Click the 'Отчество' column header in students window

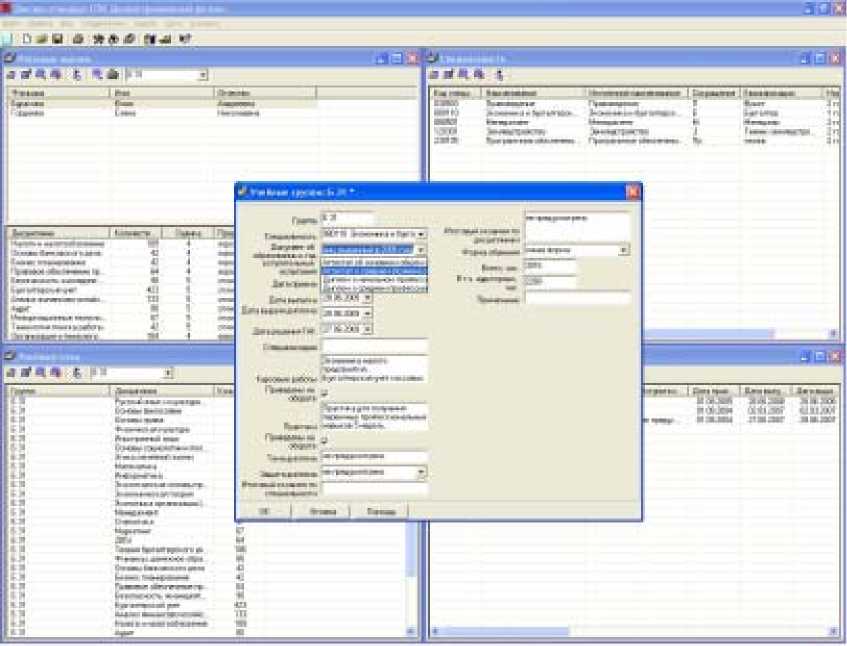pyautogui.click(x=265, y=93)
